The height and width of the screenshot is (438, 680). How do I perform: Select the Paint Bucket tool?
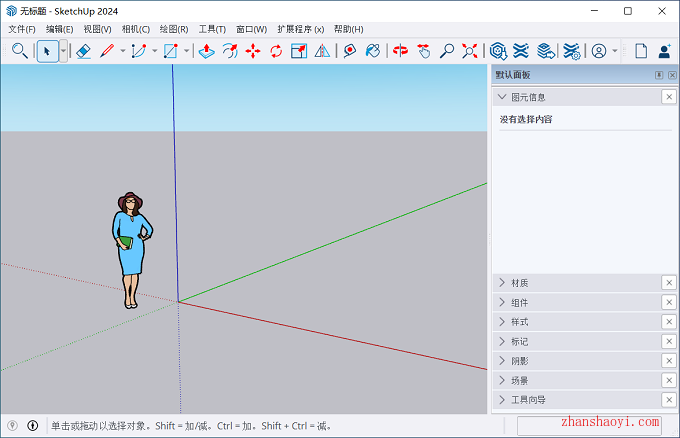(x=373, y=51)
